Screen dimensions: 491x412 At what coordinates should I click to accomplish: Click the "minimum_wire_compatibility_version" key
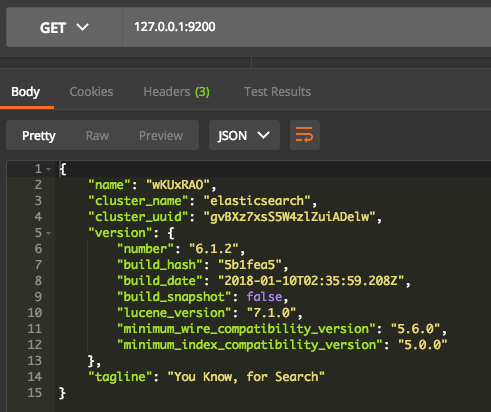(246, 329)
